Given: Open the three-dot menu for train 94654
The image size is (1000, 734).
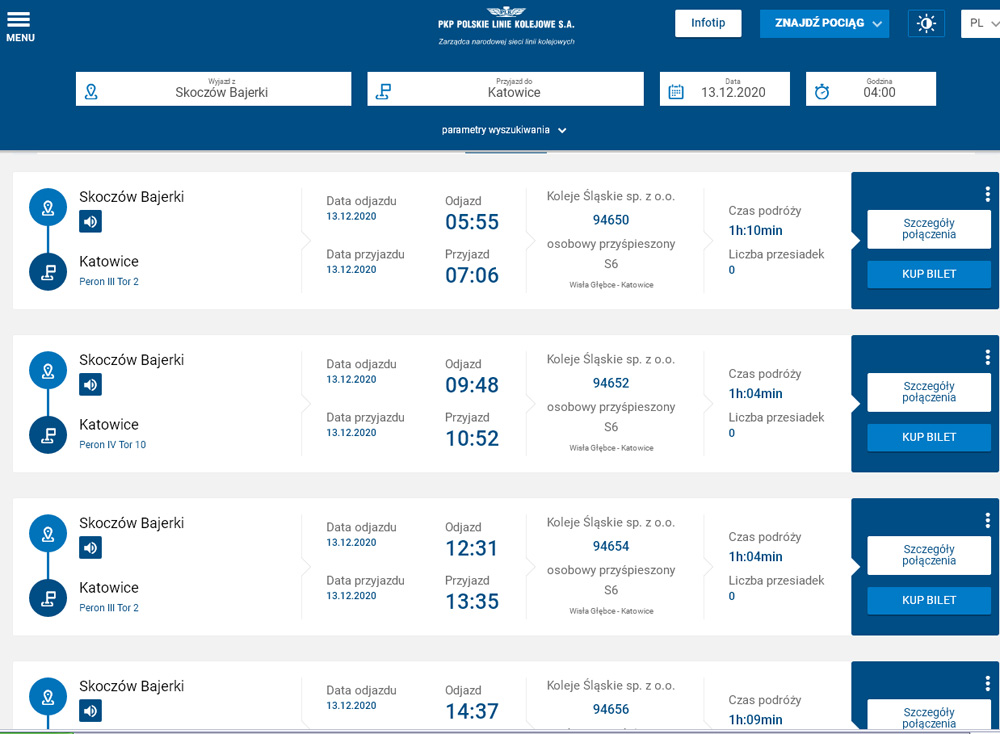Looking at the screenshot, I should pos(987,520).
